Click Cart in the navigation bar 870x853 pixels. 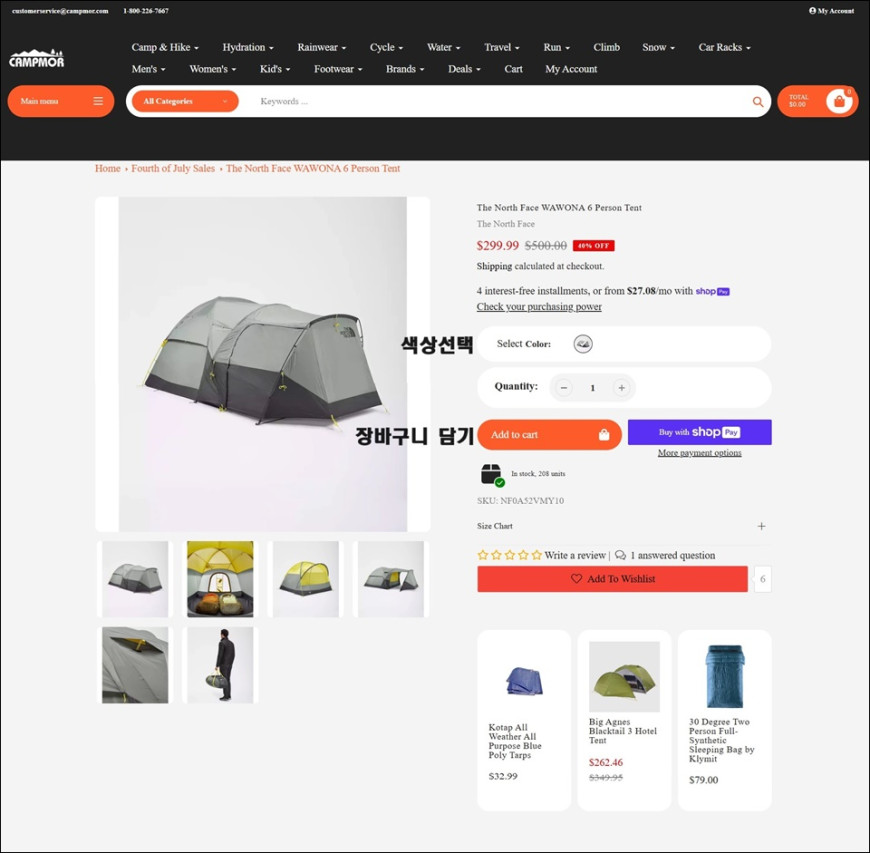point(513,69)
